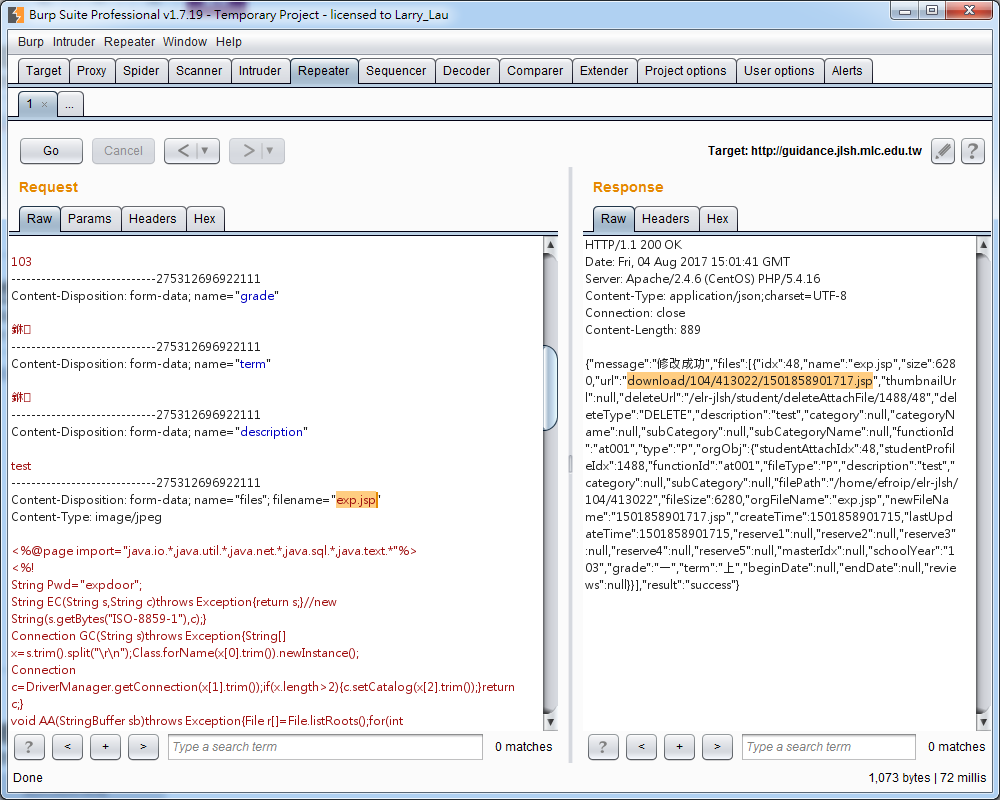This screenshot has width=1000, height=800.
Task: Switch to the Decoder tab
Action: click(x=467, y=71)
